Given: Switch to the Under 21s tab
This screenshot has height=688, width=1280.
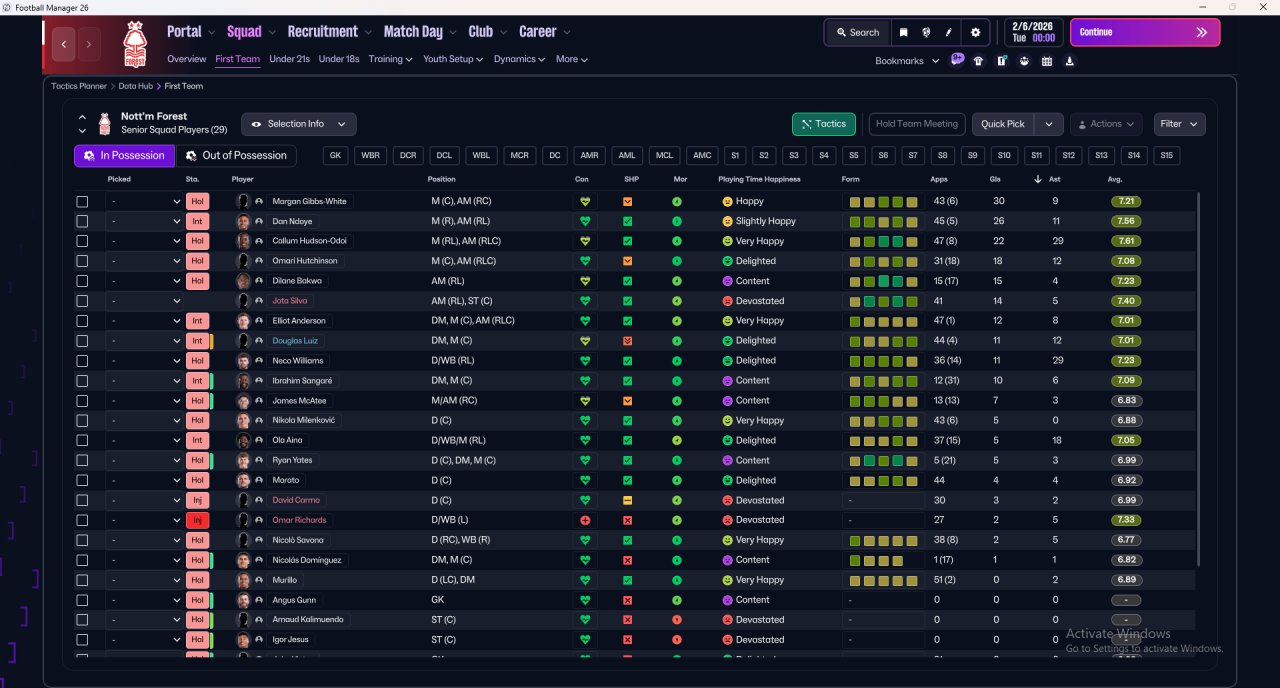Looking at the screenshot, I should [x=289, y=59].
